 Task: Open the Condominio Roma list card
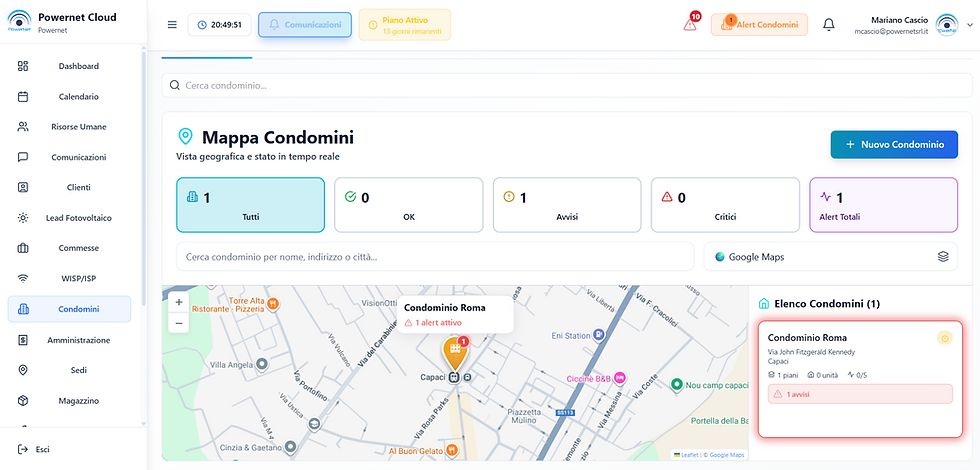coord(860,379)
